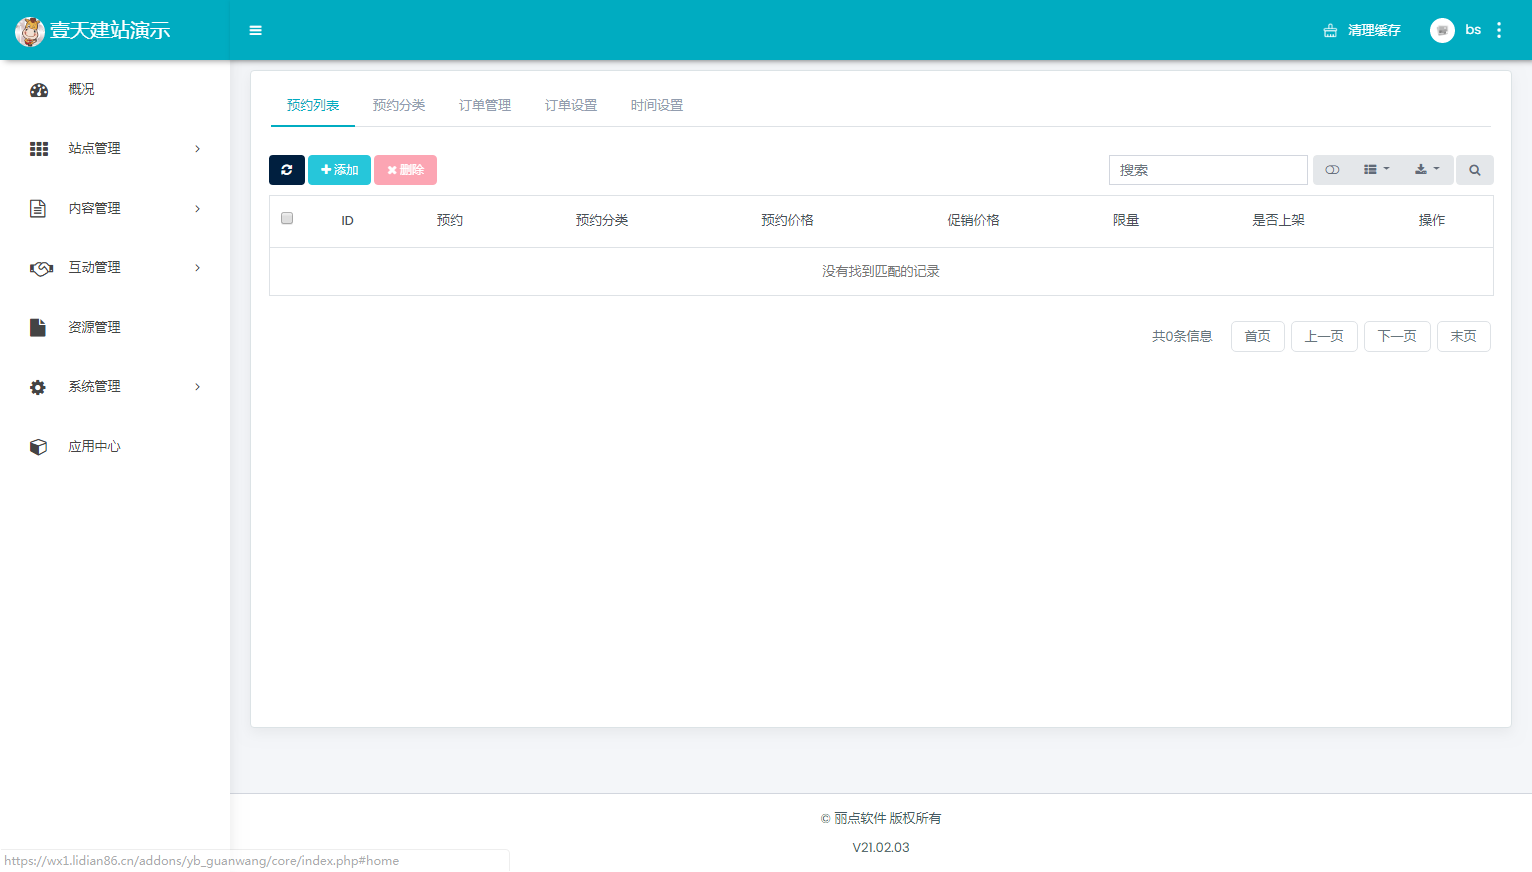
Task: Switch to the 订单设置 tab
Action: [571, 105]
